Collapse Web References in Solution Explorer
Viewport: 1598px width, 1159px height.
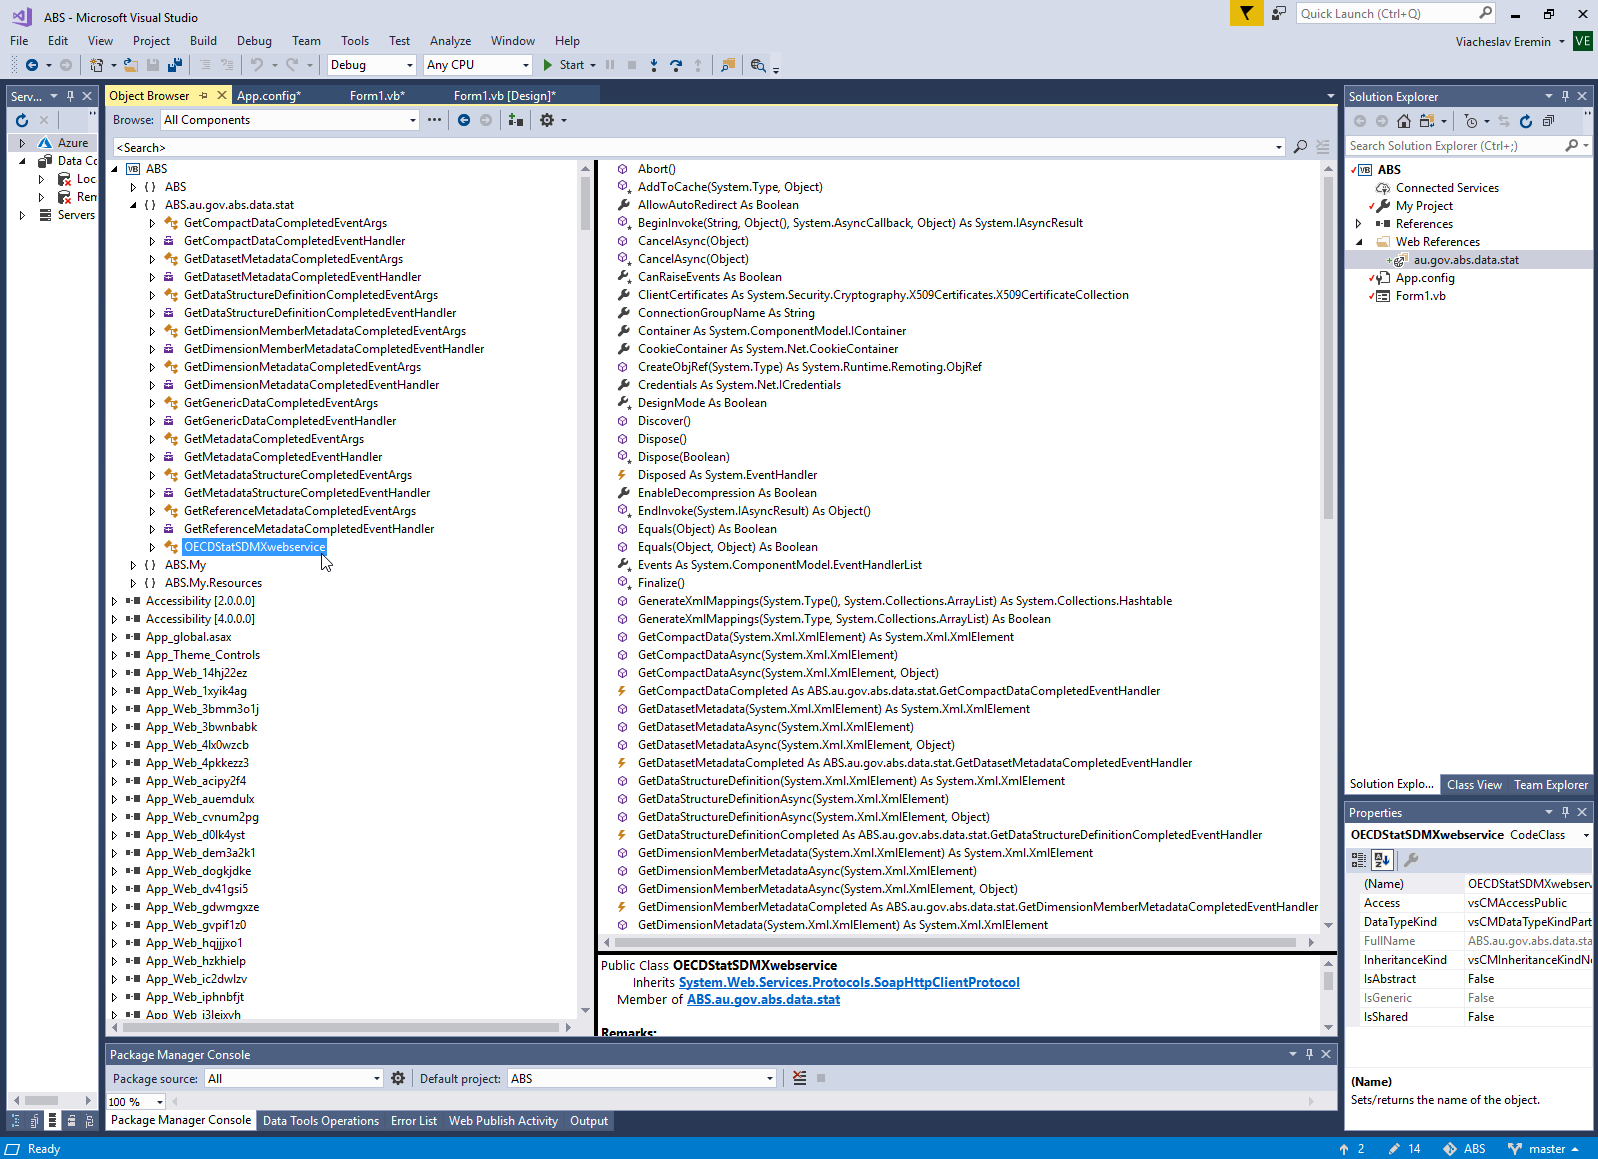[1358, 242]
